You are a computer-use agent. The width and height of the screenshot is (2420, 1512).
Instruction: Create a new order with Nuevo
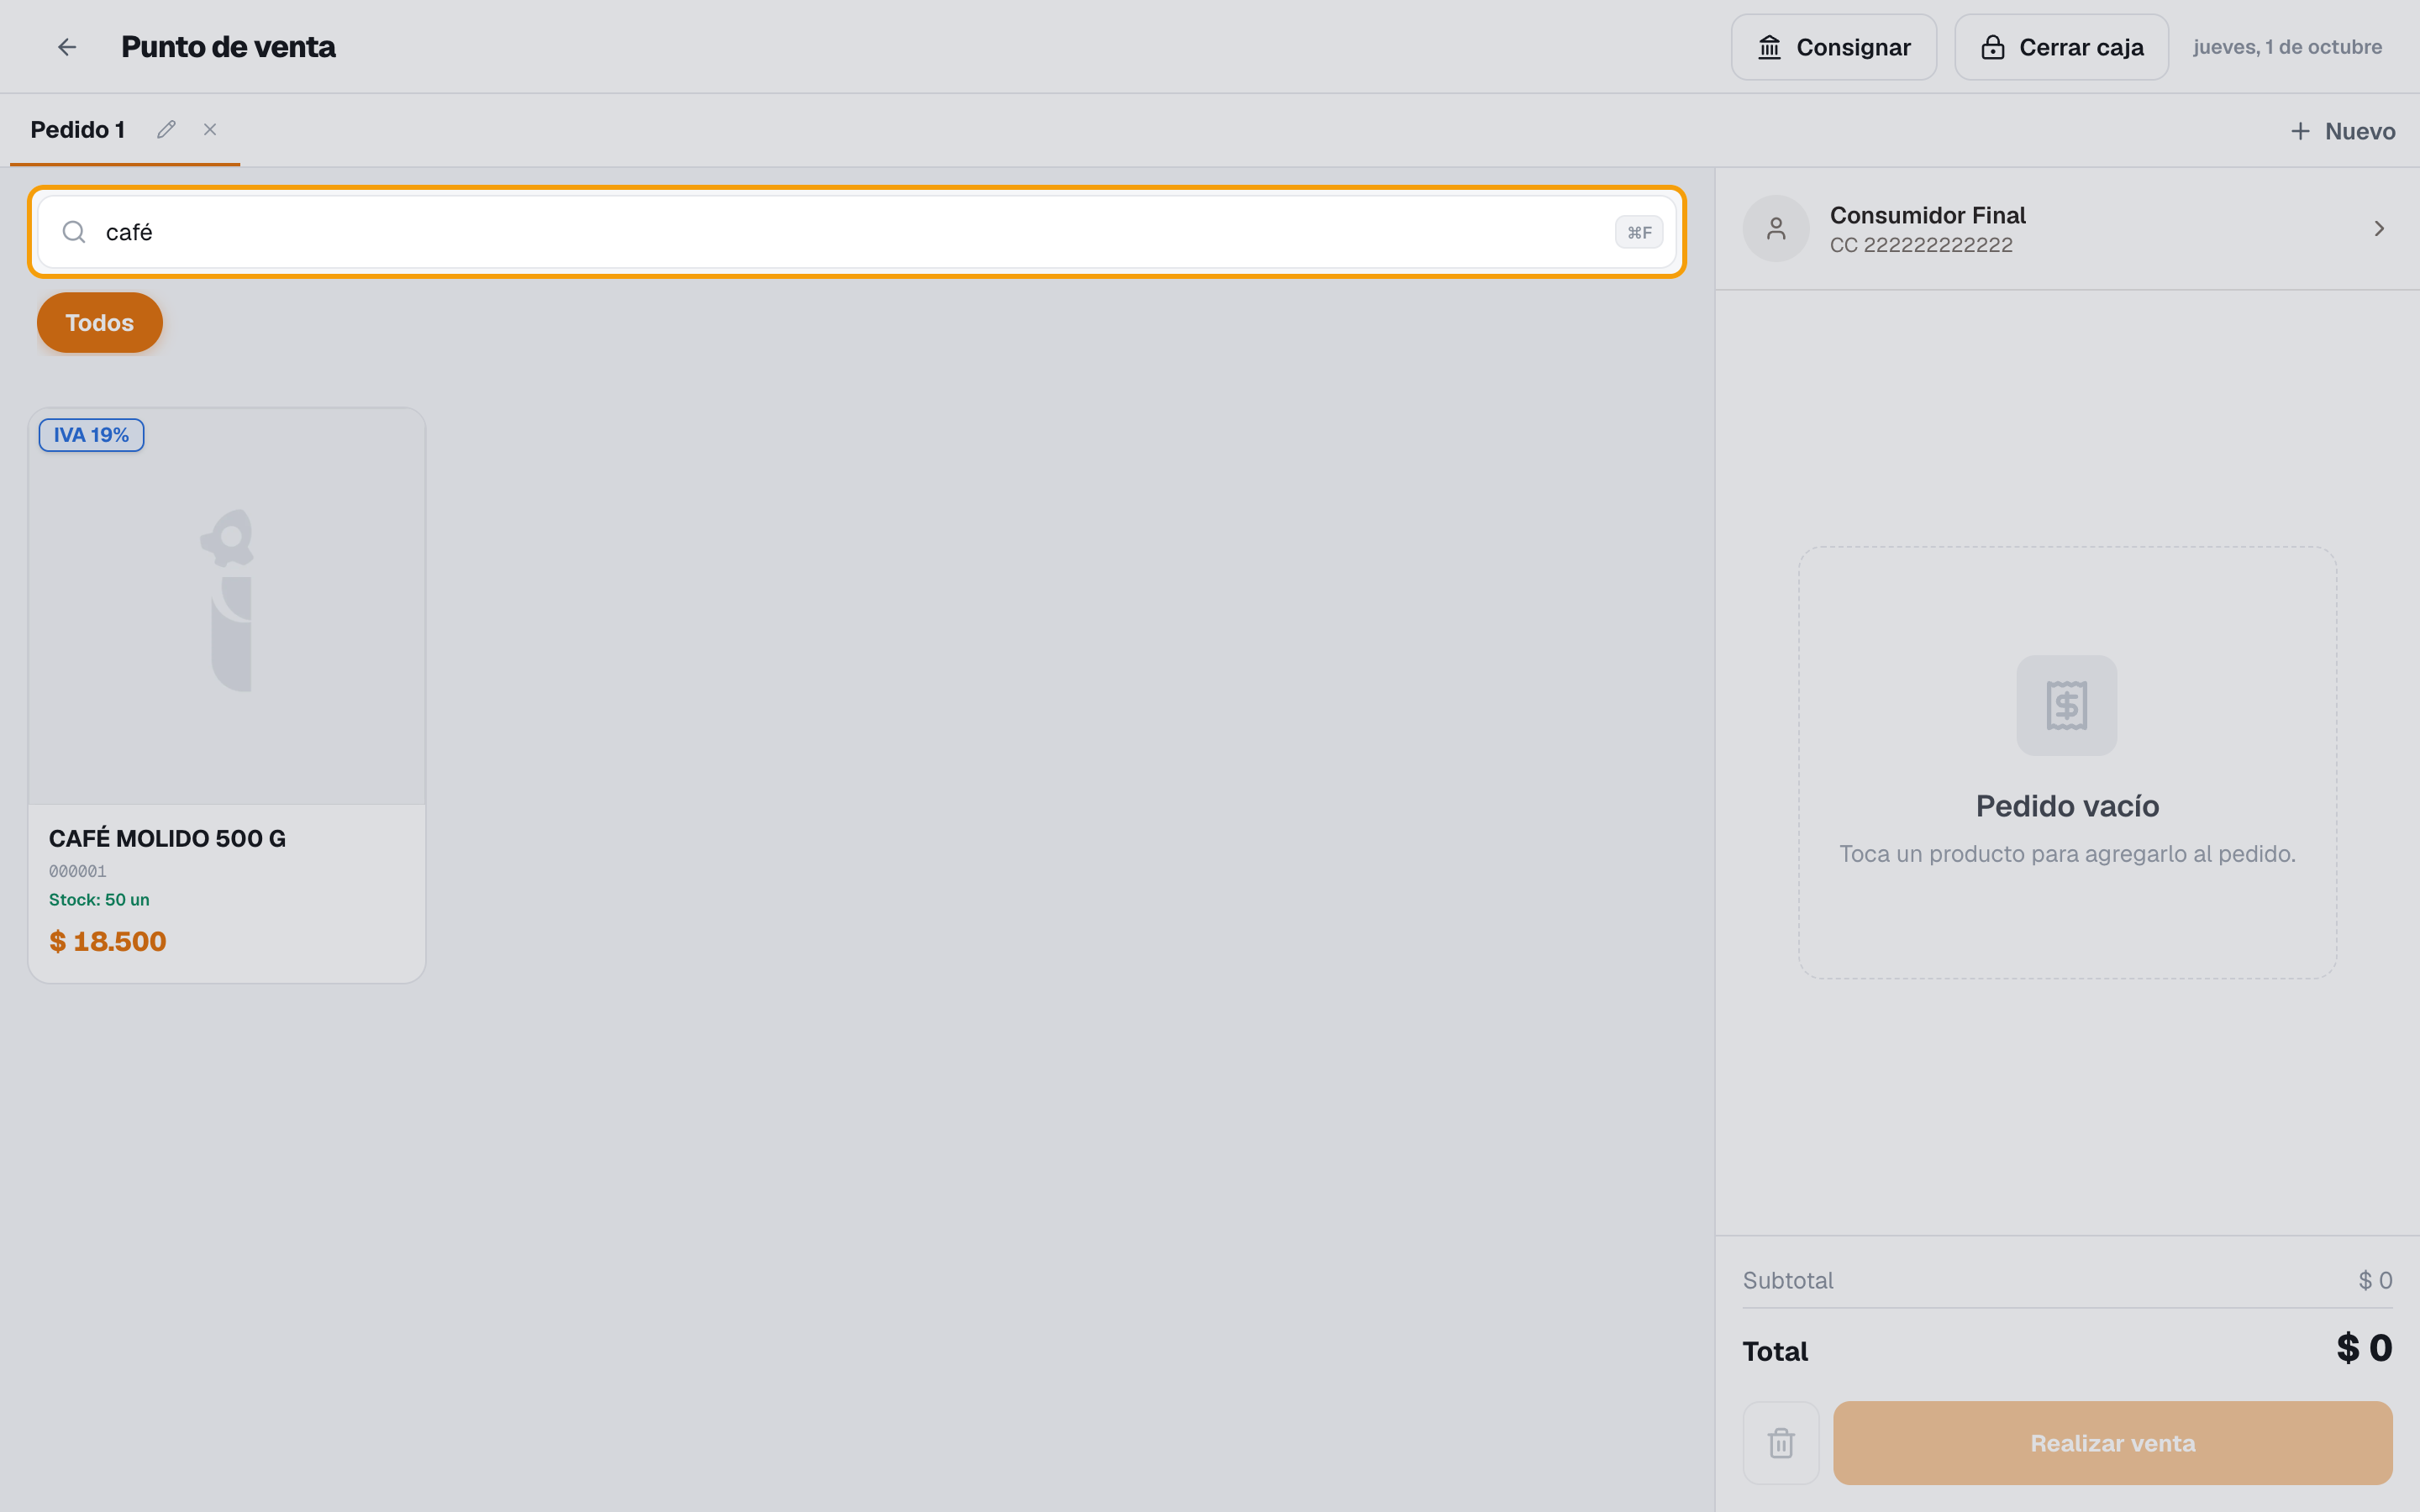pyautogui.click(x=2343, y=131)
